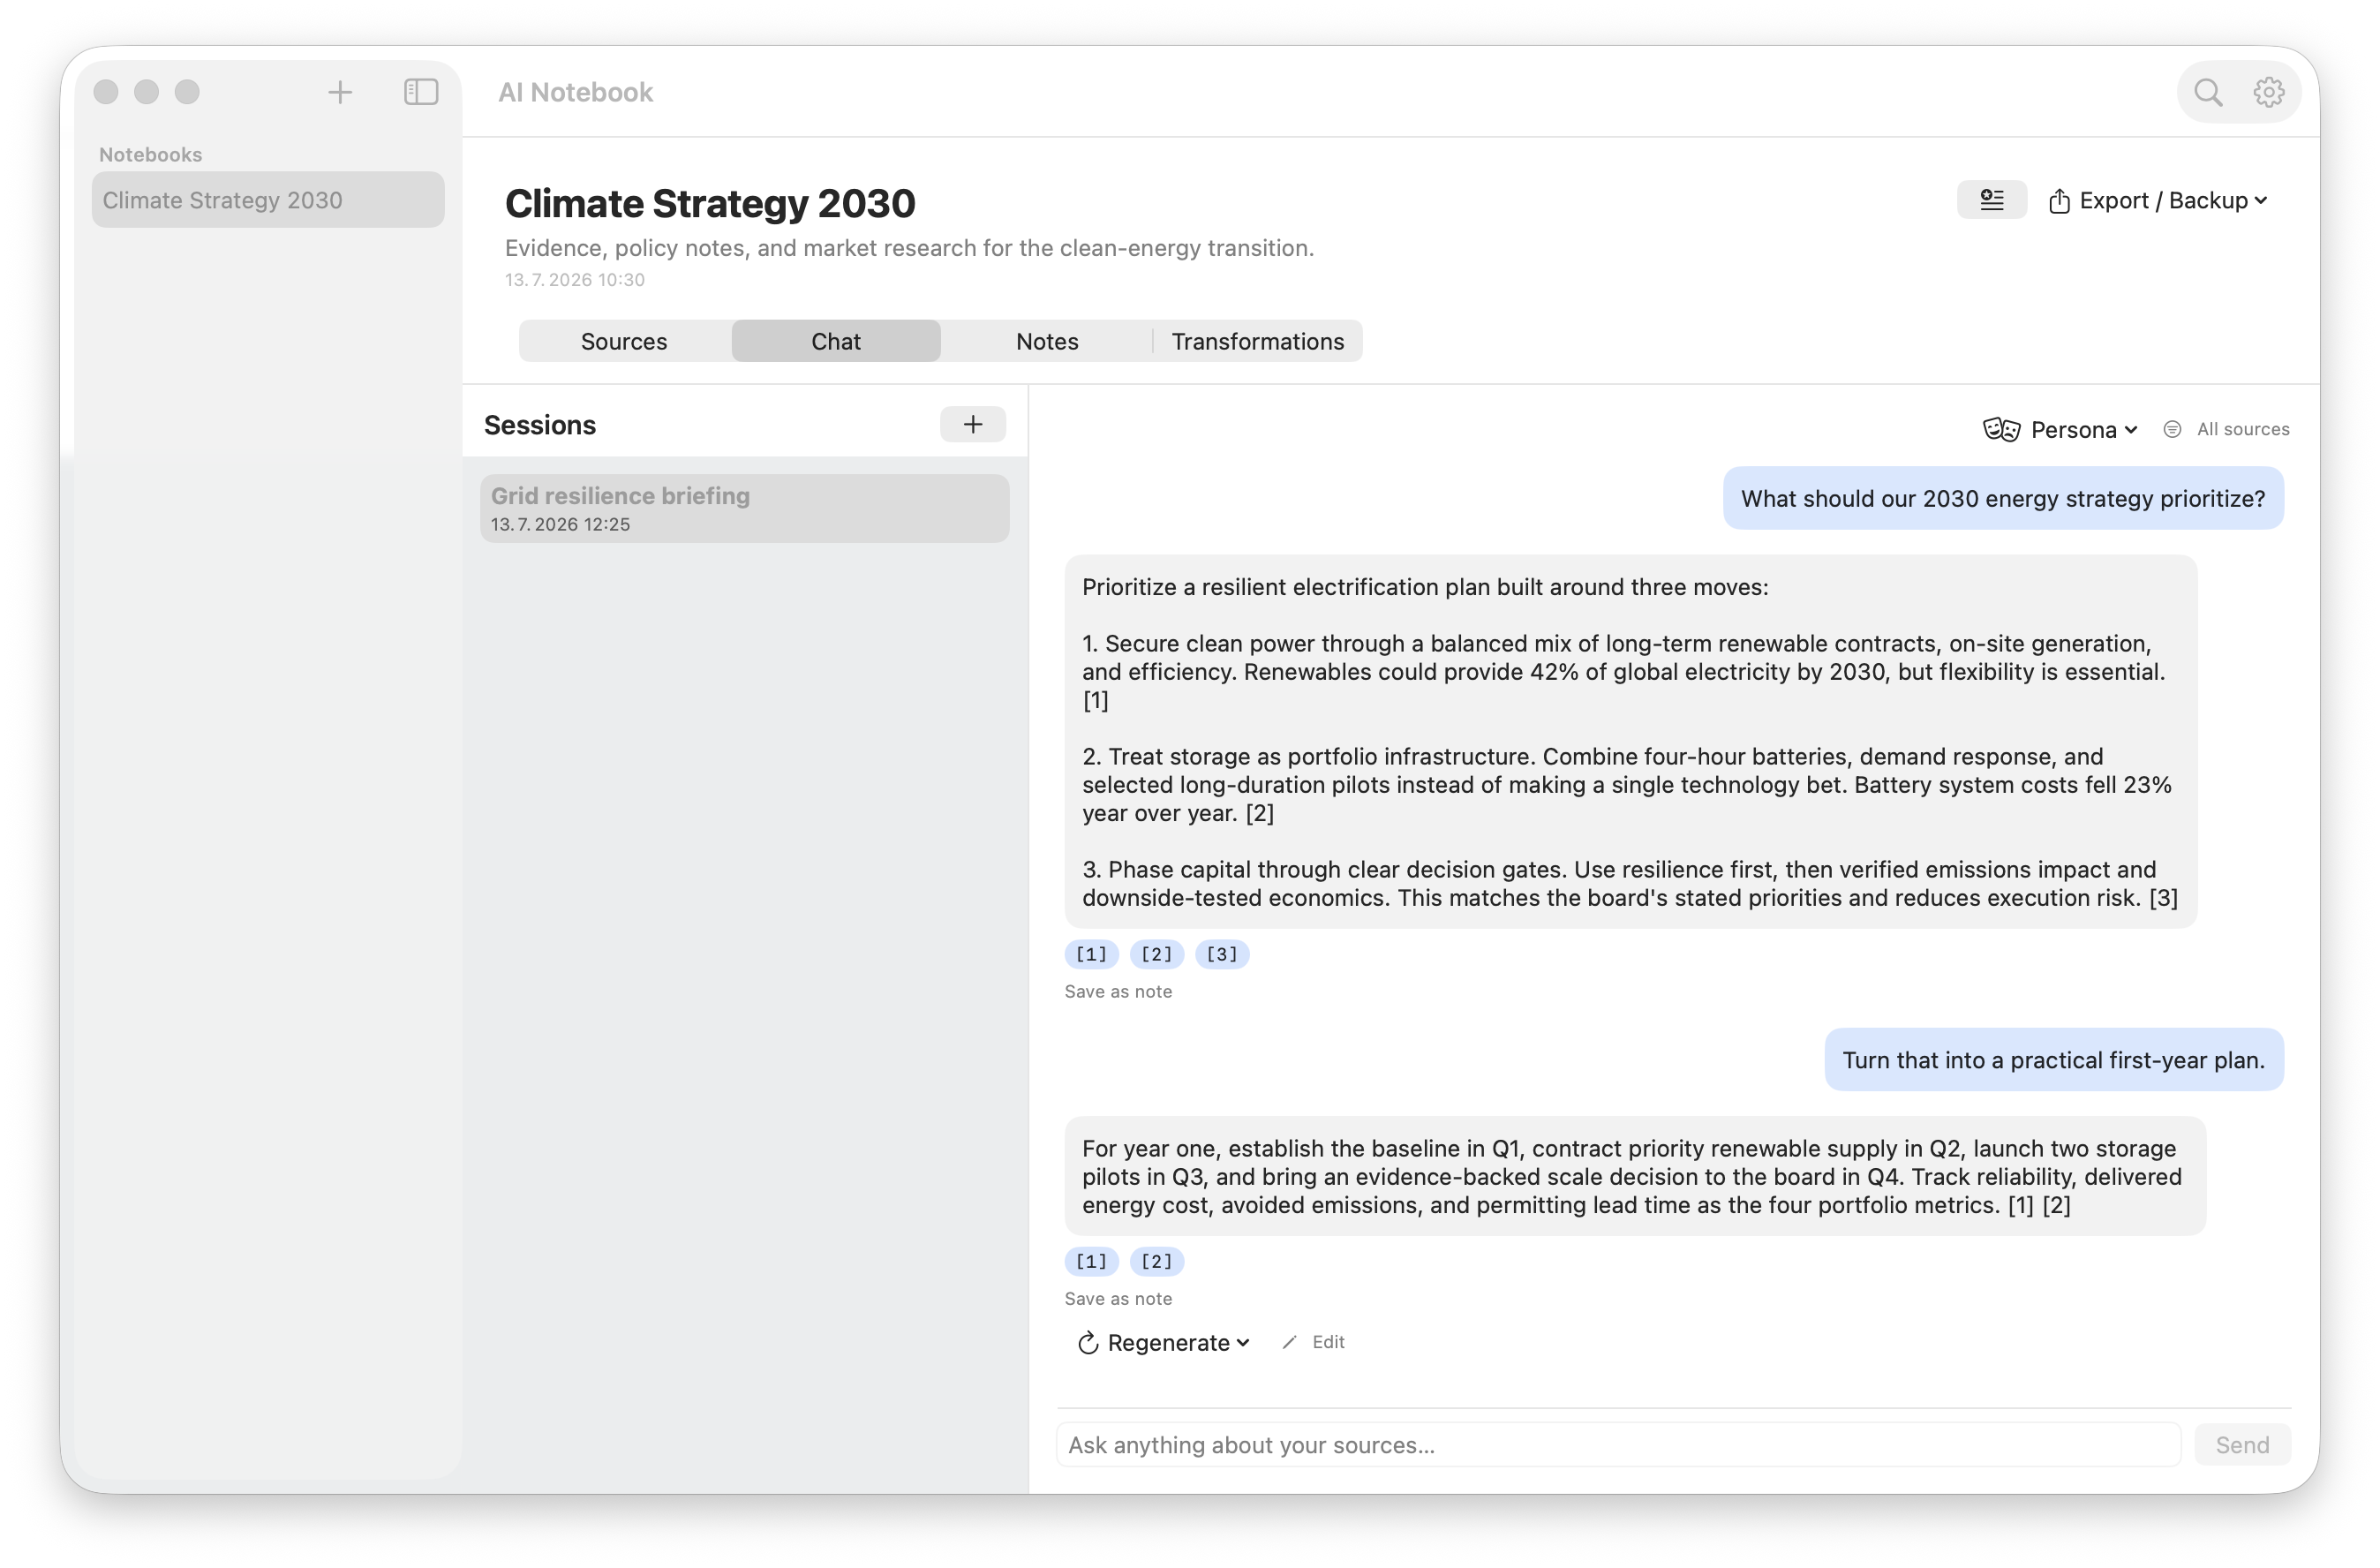Click the 'Secure clean power' paragraph in first answer
2380x1568 pixels.
pyautogui.click(x=1624, y=671)
